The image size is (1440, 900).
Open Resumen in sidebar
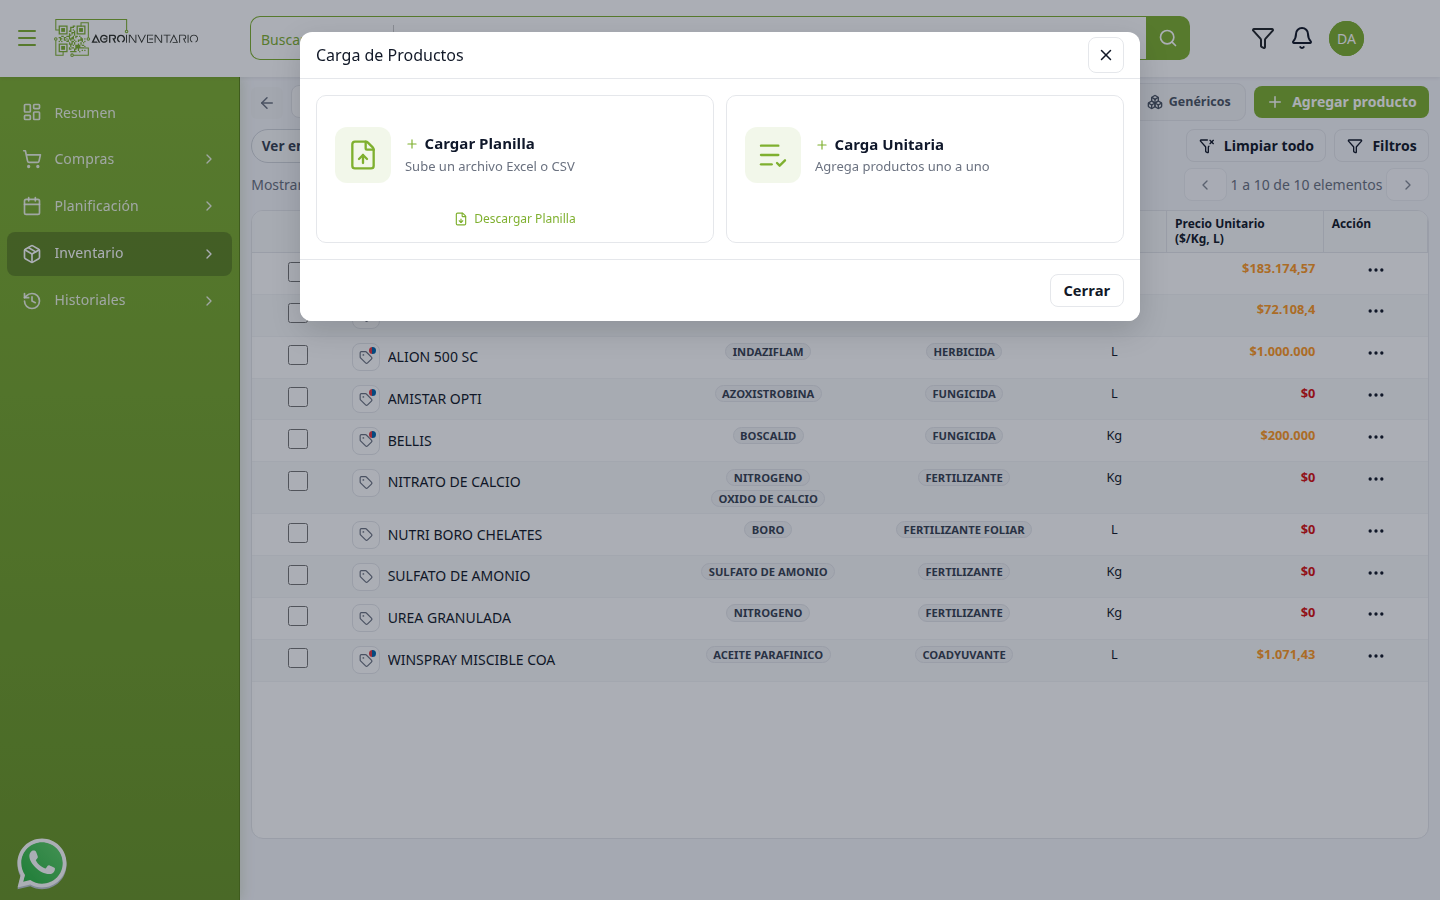click(119, 113)
